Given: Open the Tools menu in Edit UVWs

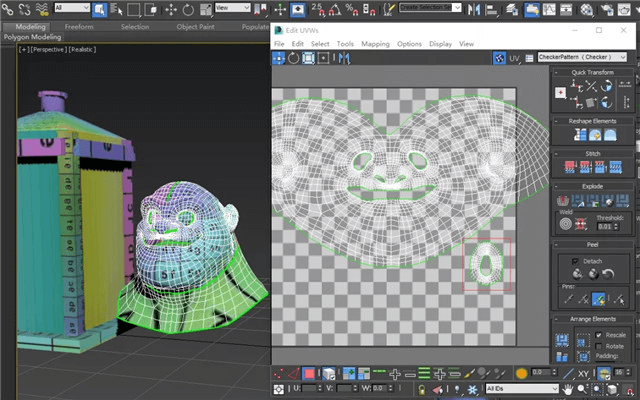Looking at the screenshot, I should pos(345,44).
